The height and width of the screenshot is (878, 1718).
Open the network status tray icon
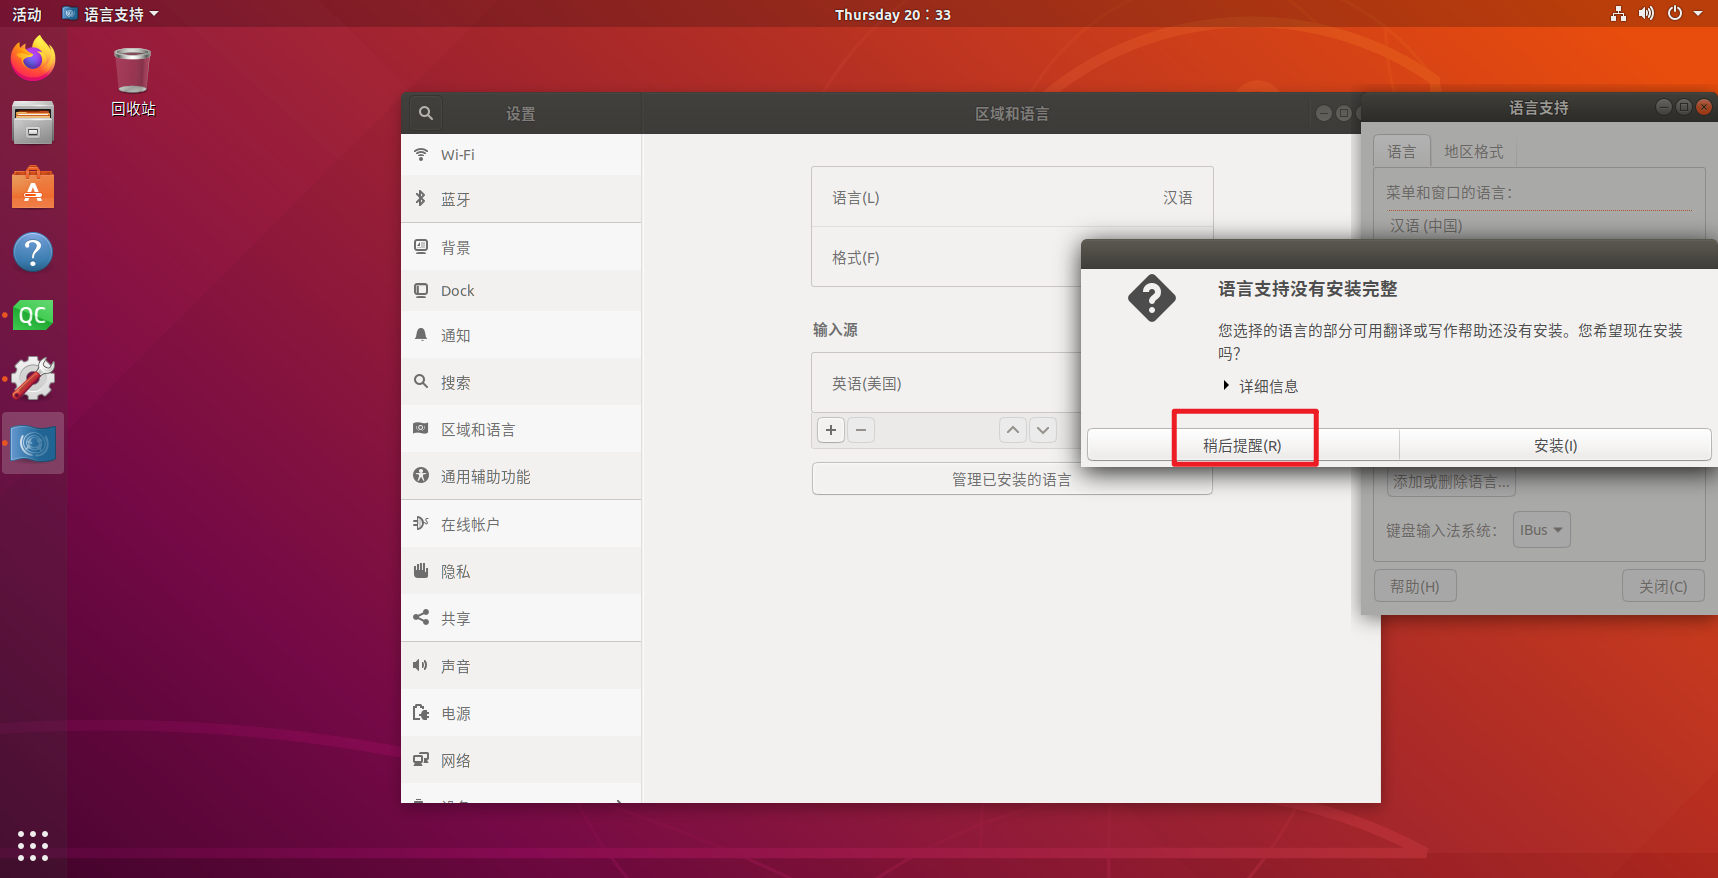[1618, 14]
